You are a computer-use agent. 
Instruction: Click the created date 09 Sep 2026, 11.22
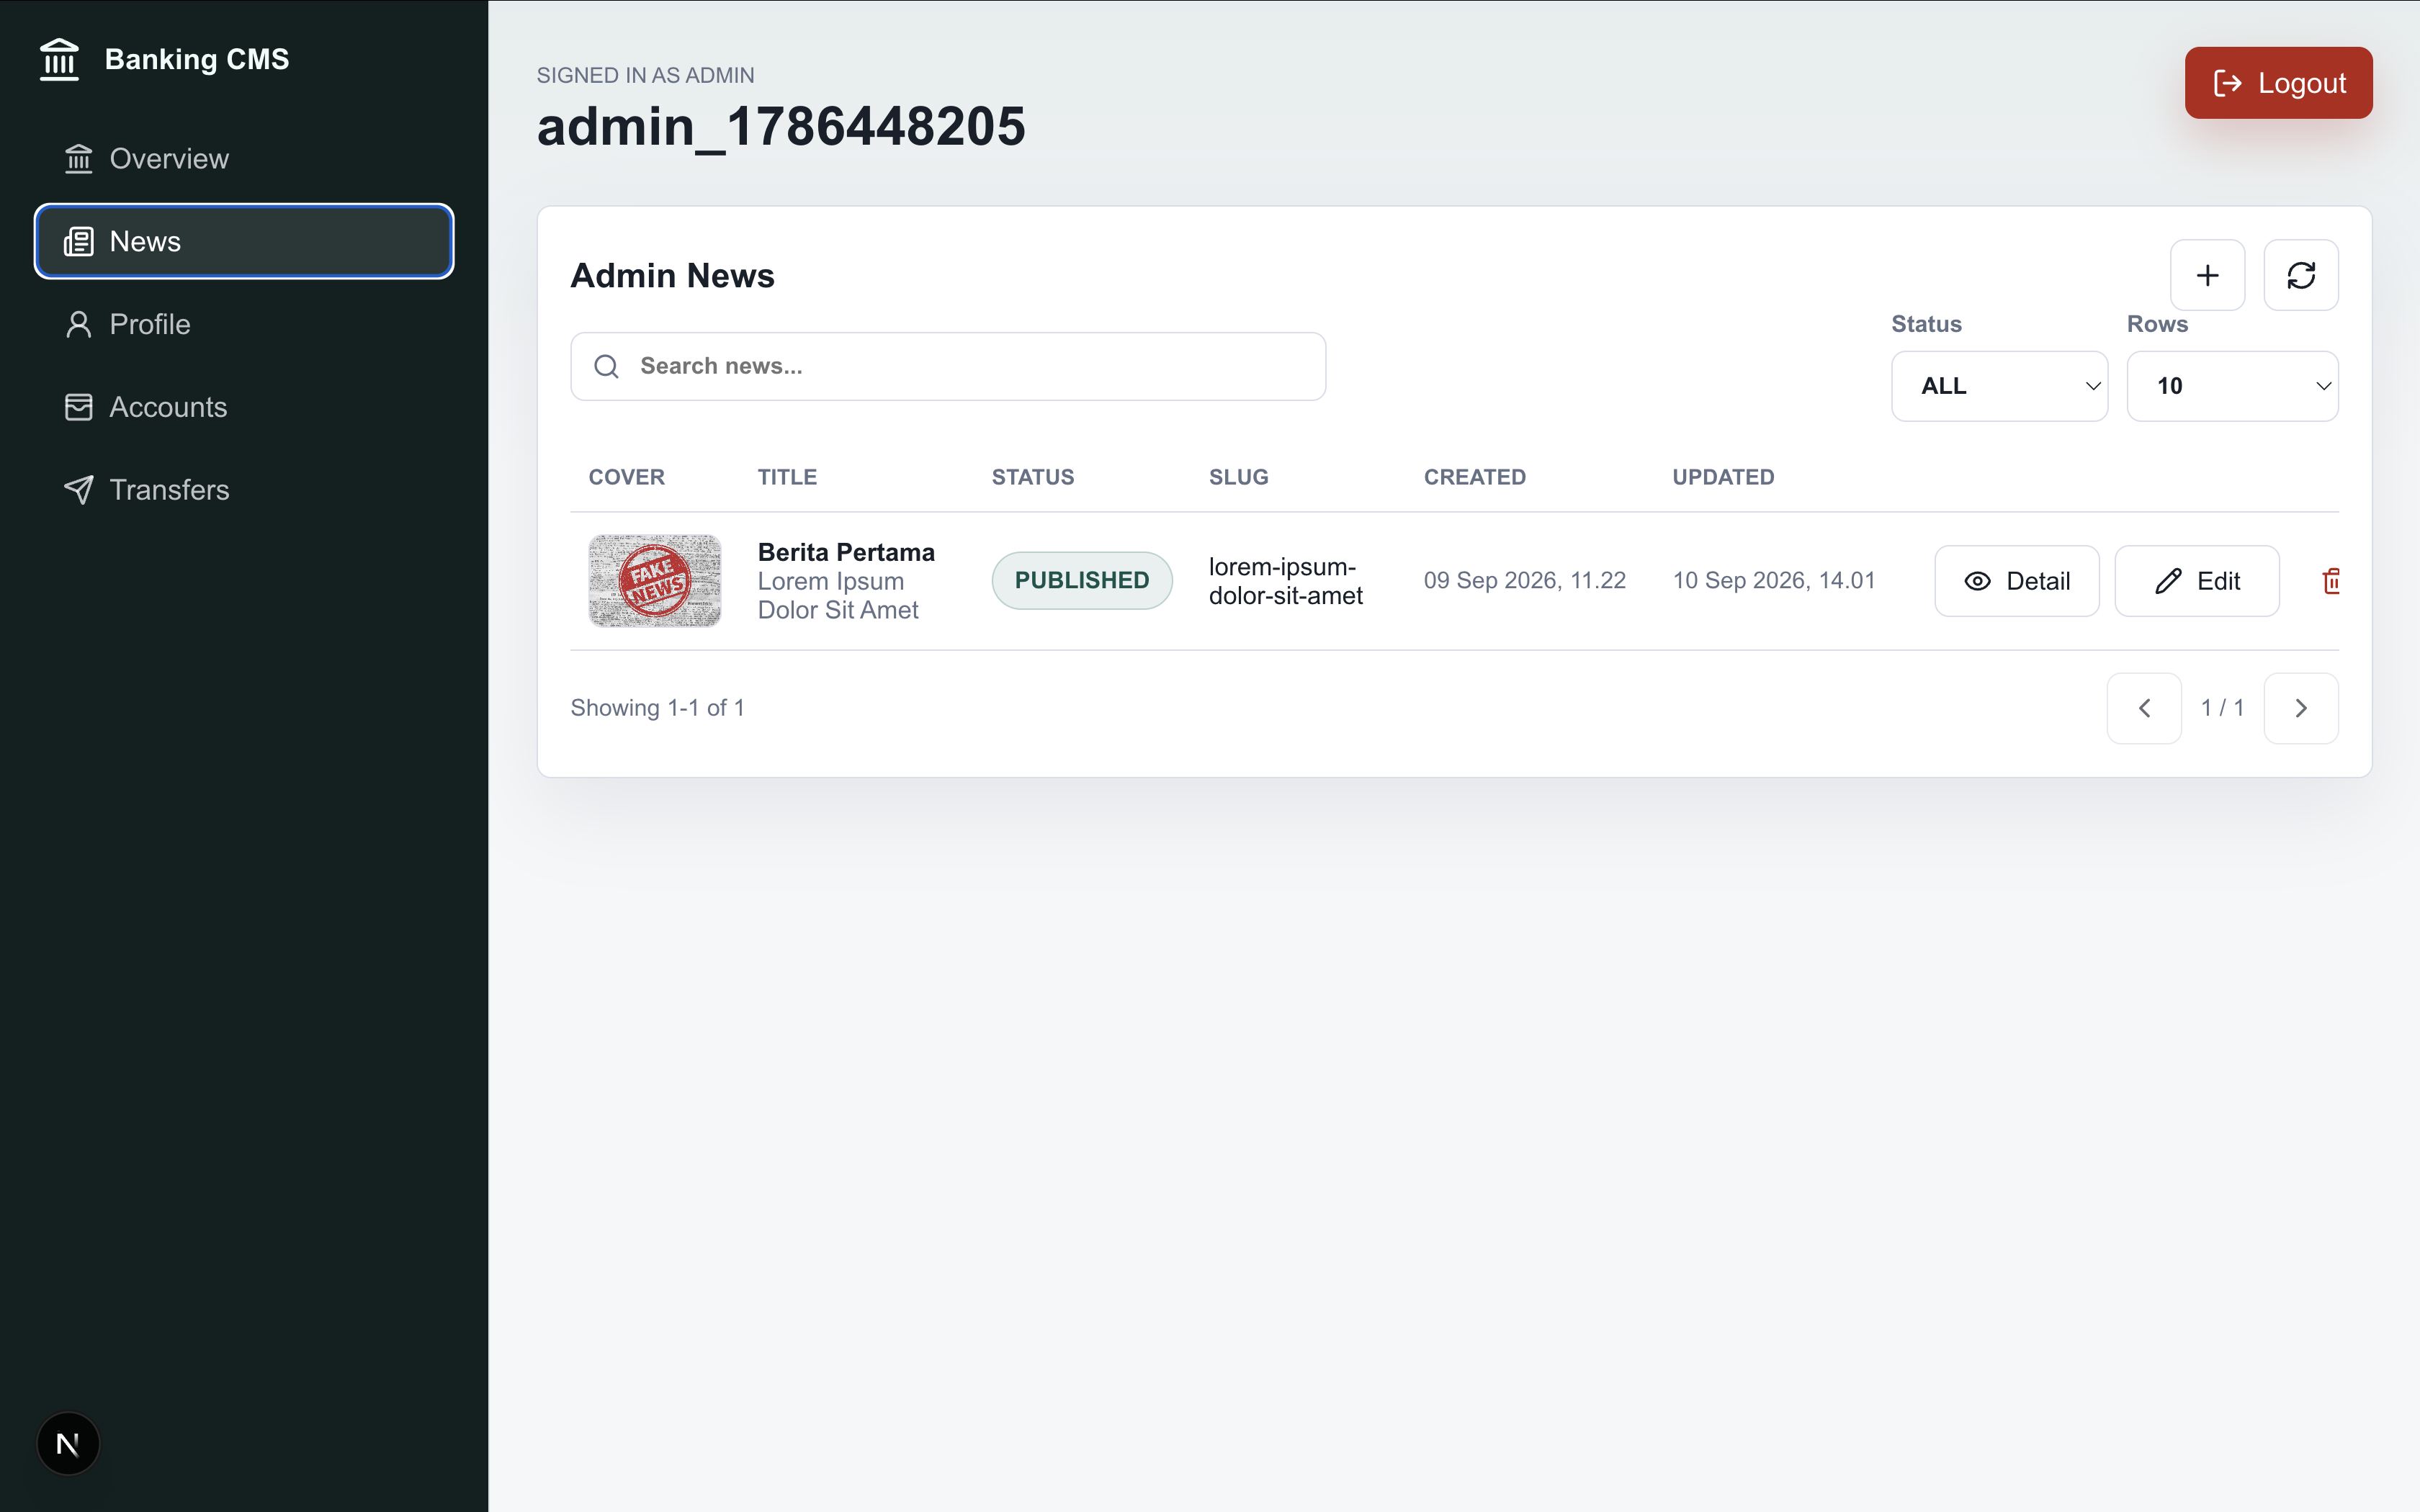click(x=1525, y=580)
